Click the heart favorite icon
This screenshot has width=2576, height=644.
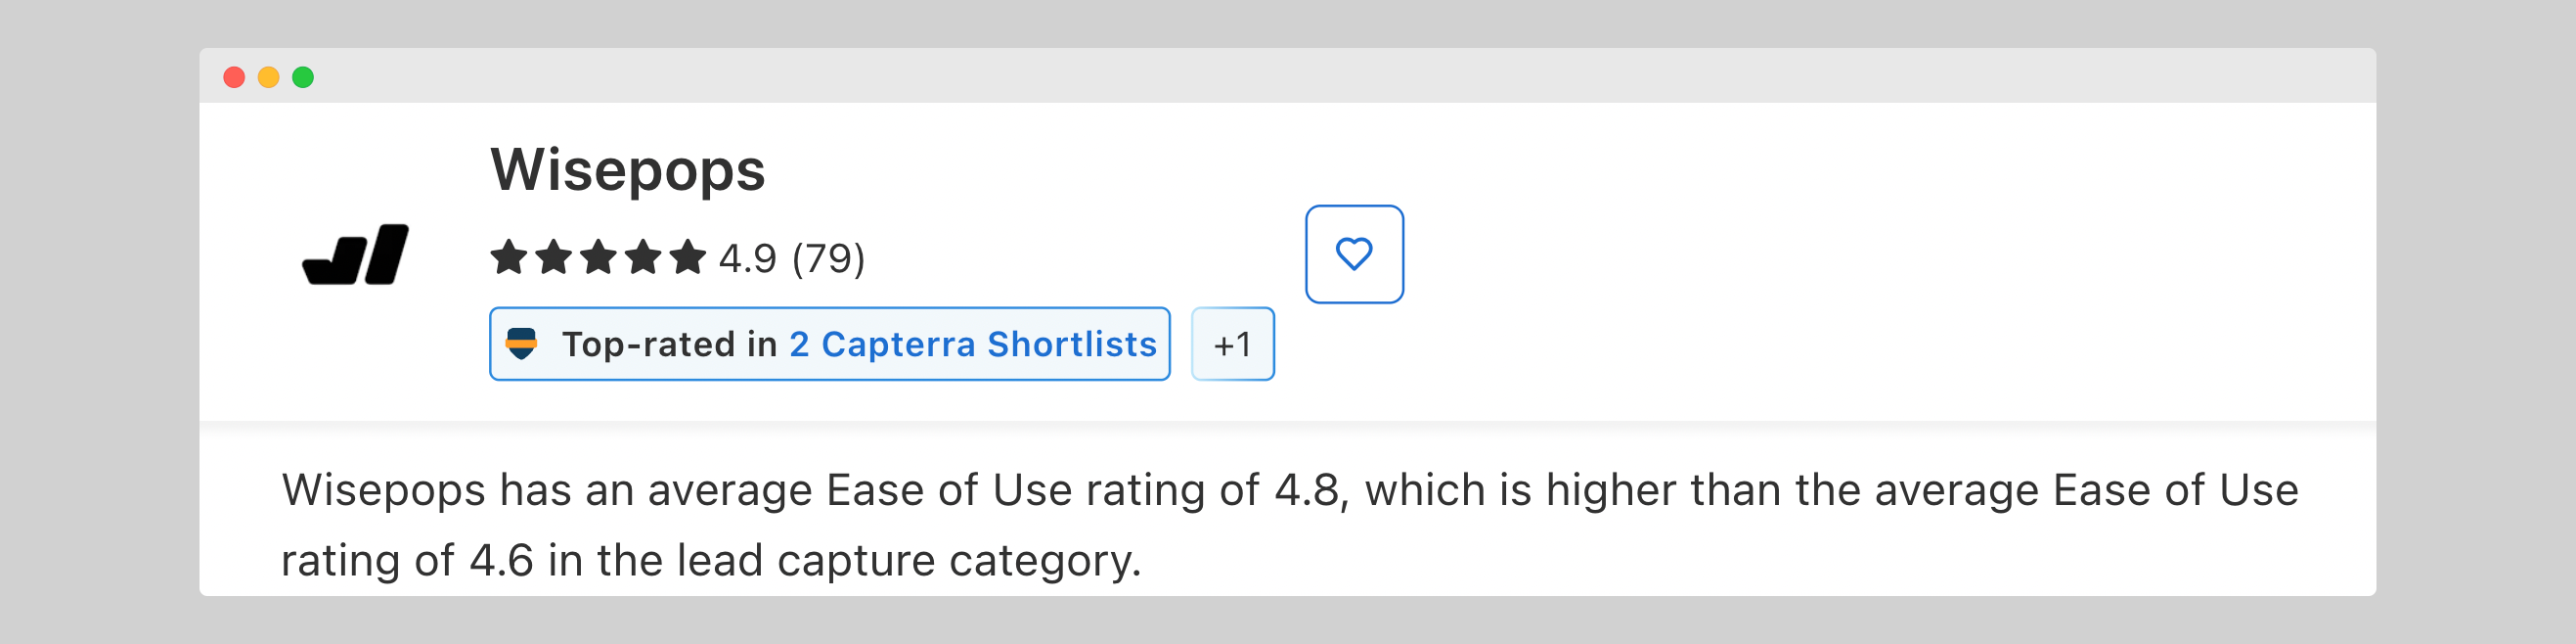coord(1354,254)
